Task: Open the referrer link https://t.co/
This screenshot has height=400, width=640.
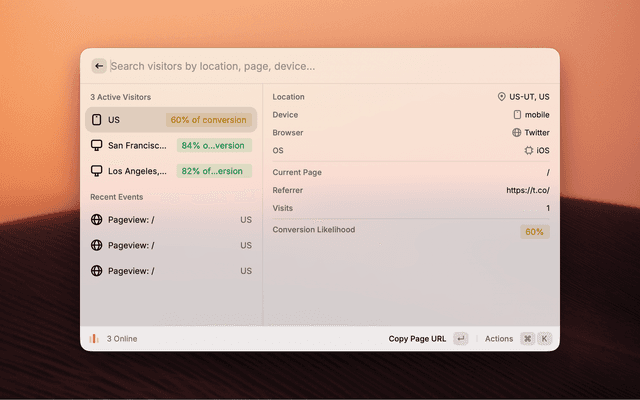Action: [527, 190]
